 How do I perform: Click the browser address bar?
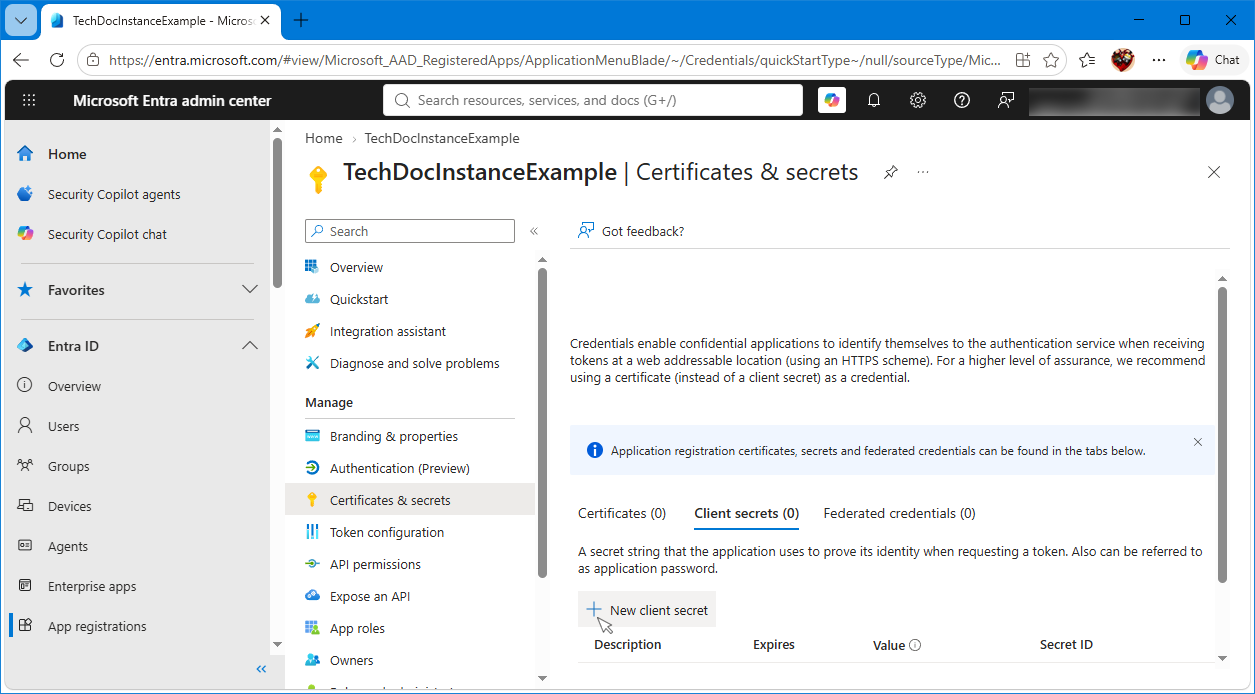point(555,60)
